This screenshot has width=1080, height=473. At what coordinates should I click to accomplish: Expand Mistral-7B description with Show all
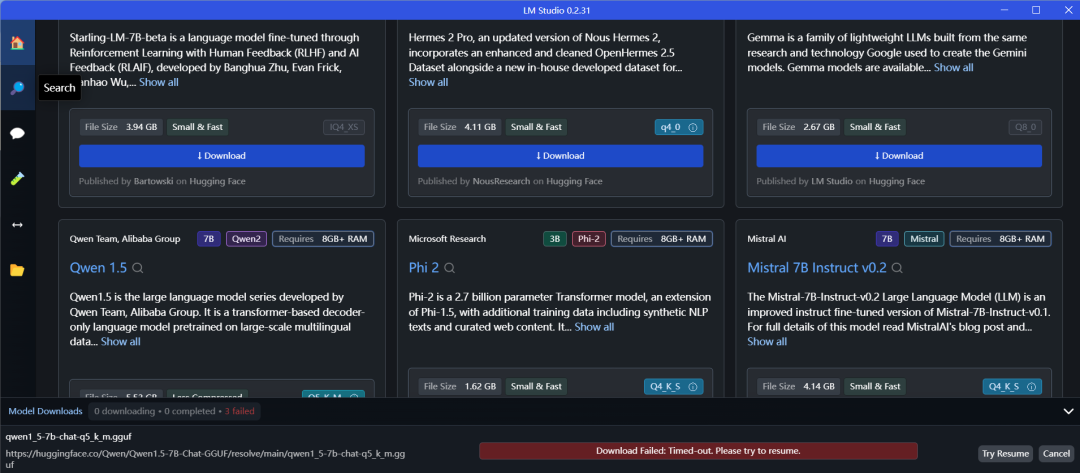tap(767, 341)
